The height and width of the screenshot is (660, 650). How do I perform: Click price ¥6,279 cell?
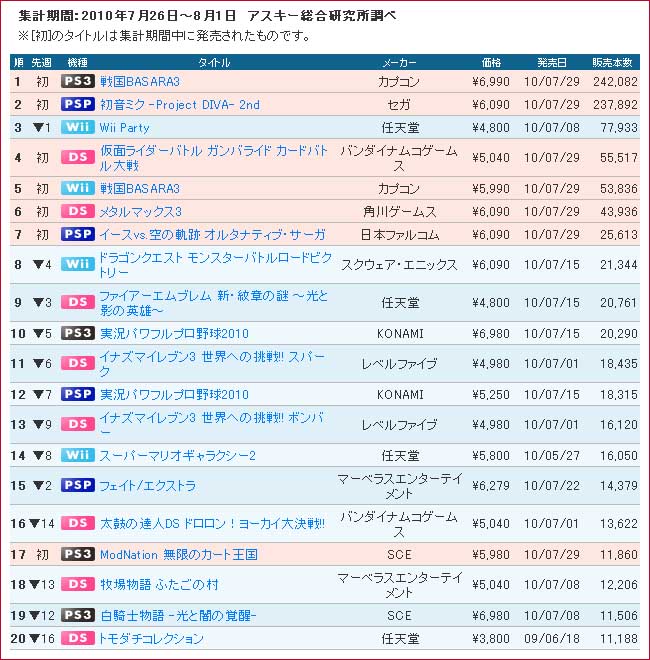491,486
